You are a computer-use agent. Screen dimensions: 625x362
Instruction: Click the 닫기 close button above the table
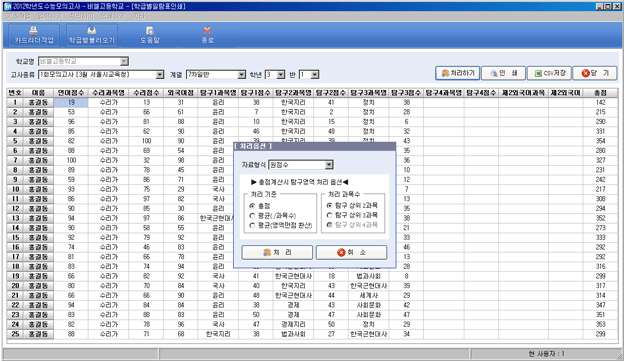coord(595,73)
